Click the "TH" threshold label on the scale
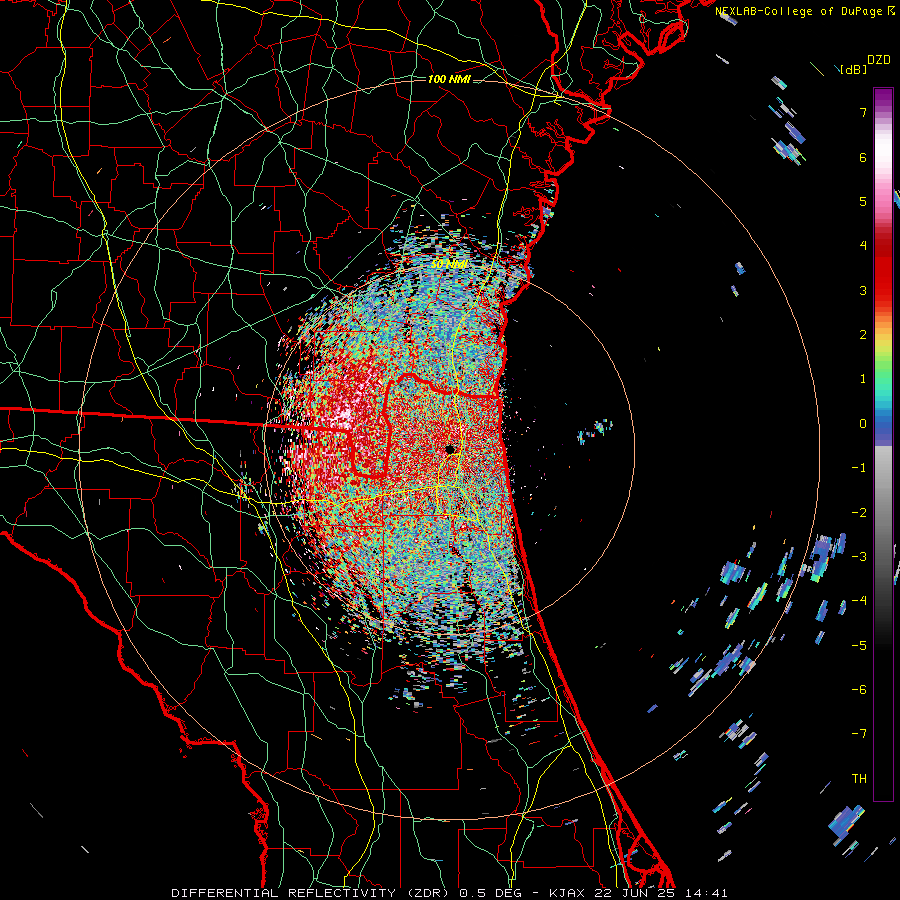Screen dimensions: 900x900 click(x=859, y=779)
